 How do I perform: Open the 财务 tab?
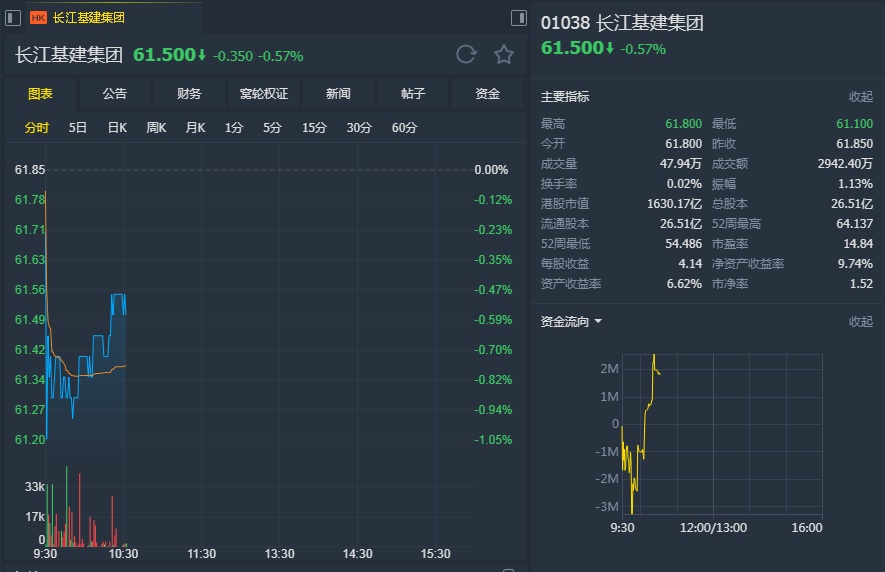(x=189, y=94)
